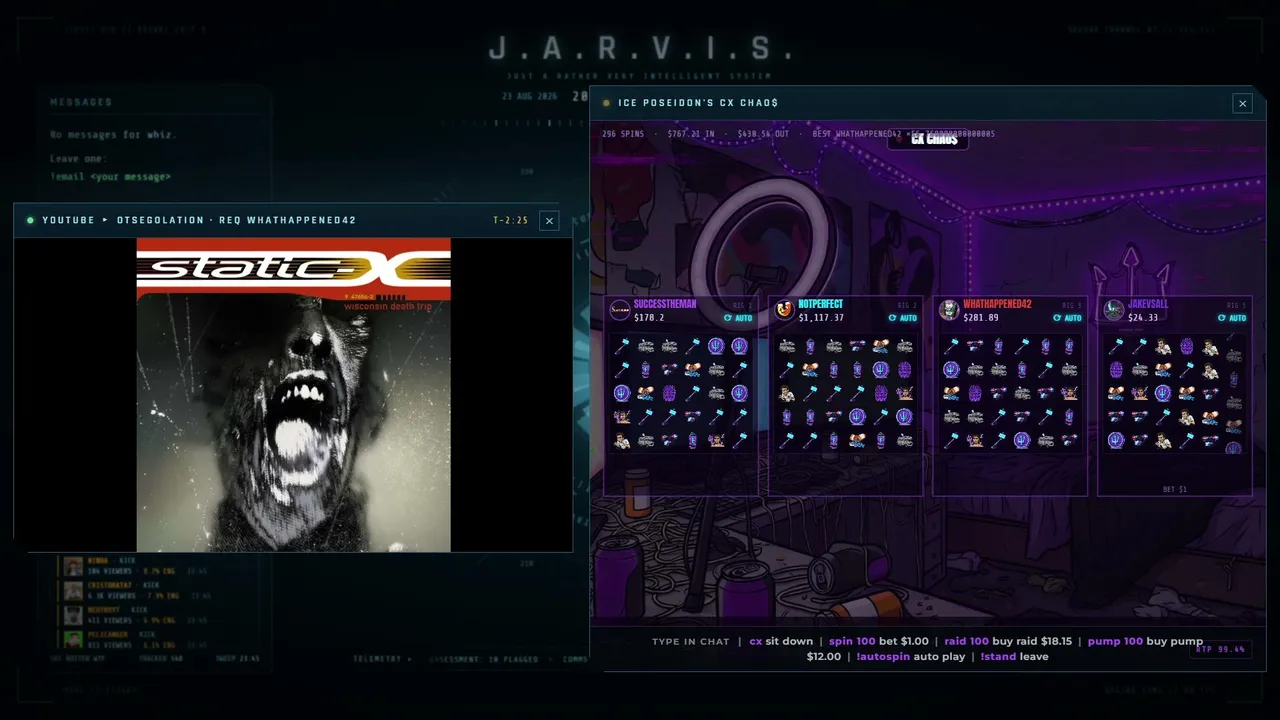Click the $438.54 OUT stat
The width and height of the screenshot is (1280, 720).
coord(763,134)
